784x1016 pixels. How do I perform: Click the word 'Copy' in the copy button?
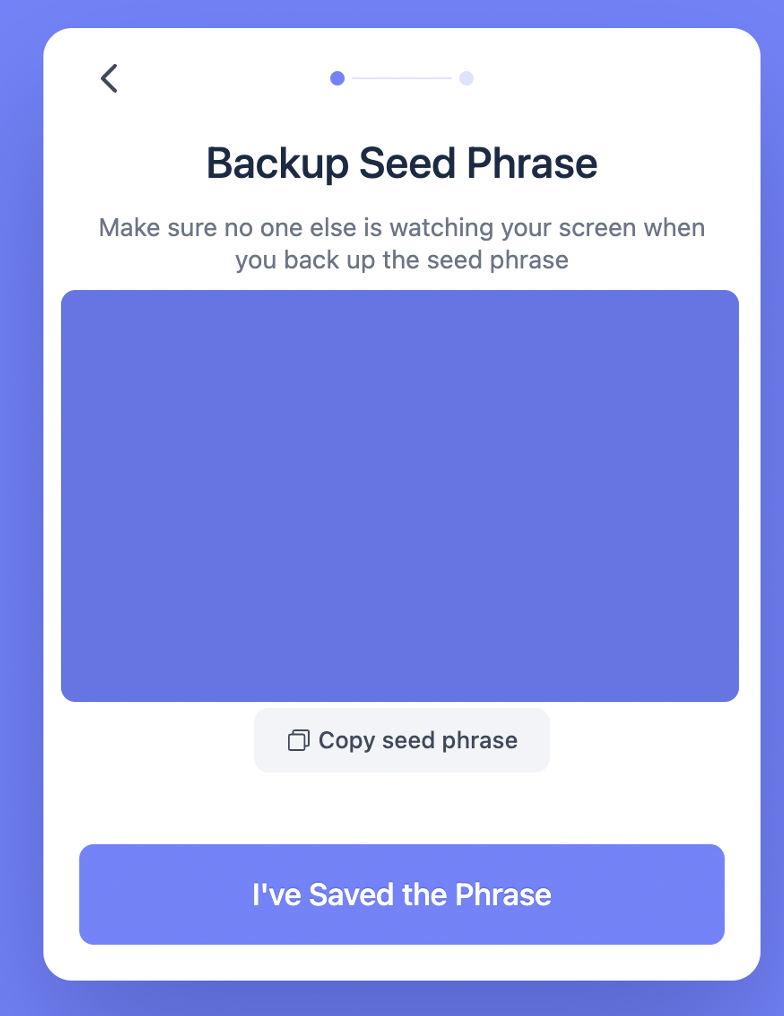[347, 741]
